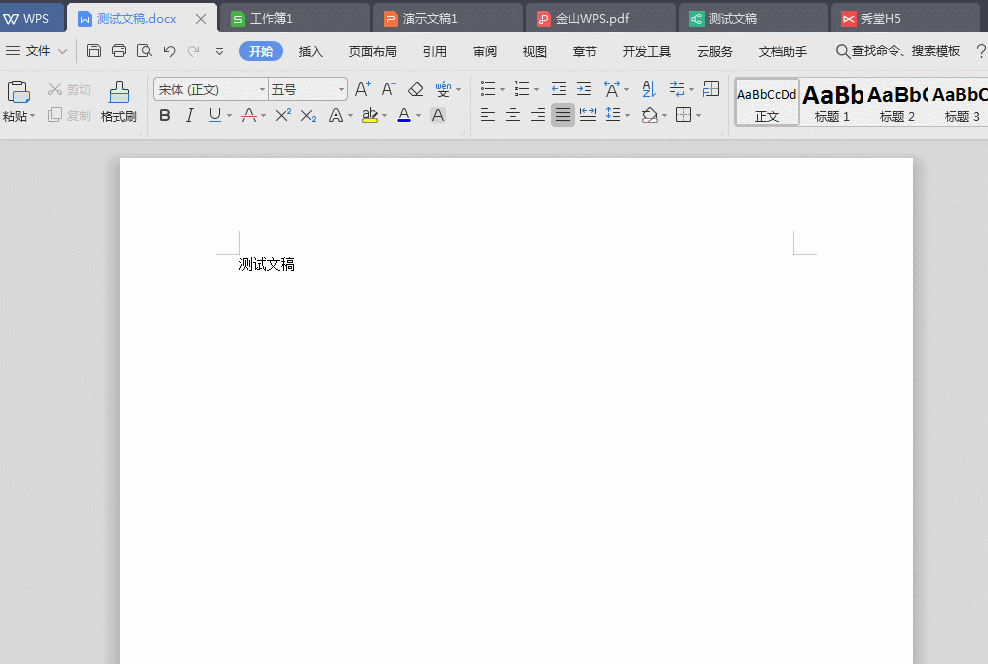Toggle superscript formatting
Image resolution: width=988 pixels, height=664 pixels.
[283, 115]
